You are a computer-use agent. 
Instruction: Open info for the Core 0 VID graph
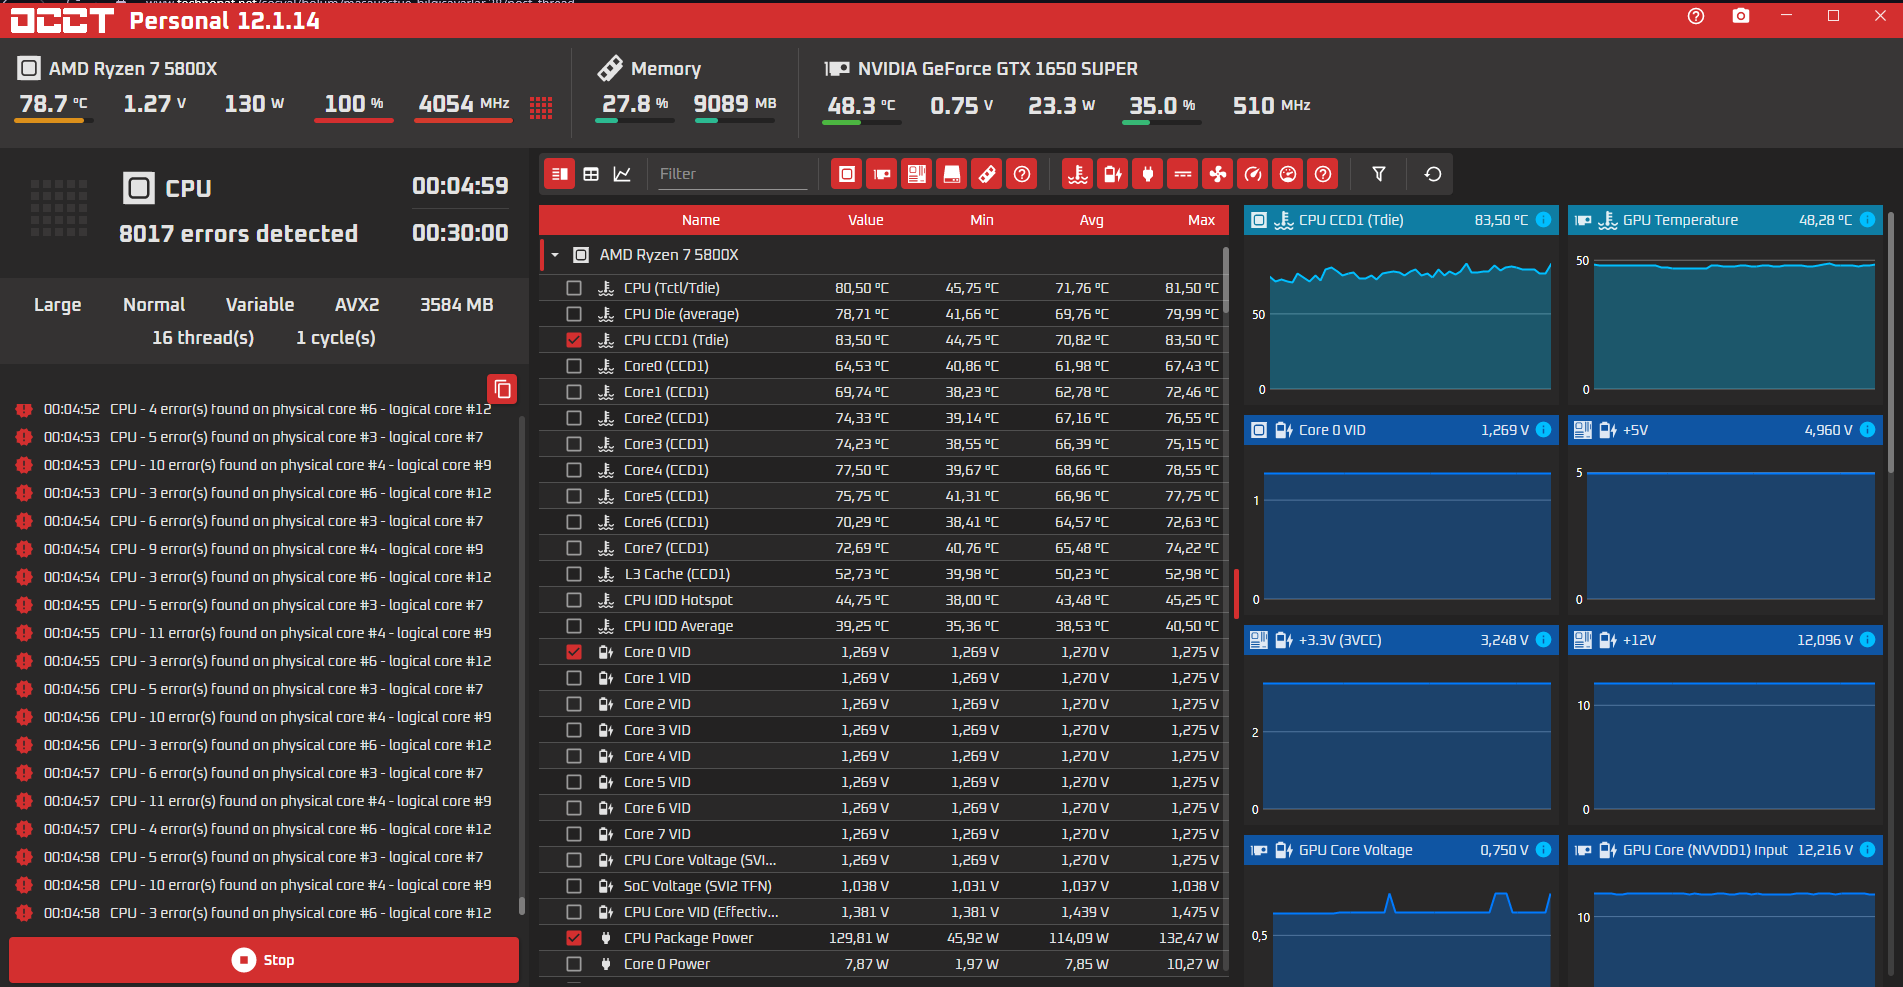click(1544, 430)
